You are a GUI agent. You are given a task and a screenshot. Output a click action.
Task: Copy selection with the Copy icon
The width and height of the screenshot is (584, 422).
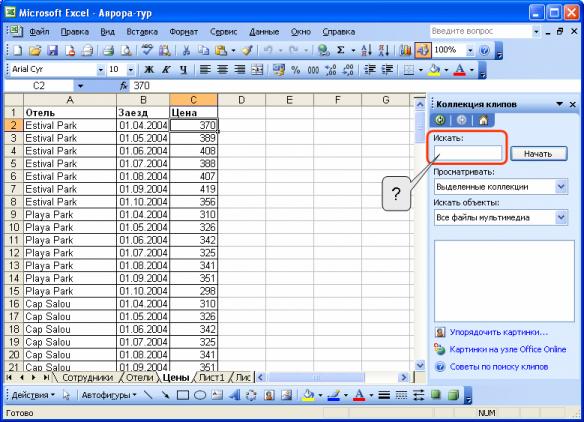coord(203,50)
